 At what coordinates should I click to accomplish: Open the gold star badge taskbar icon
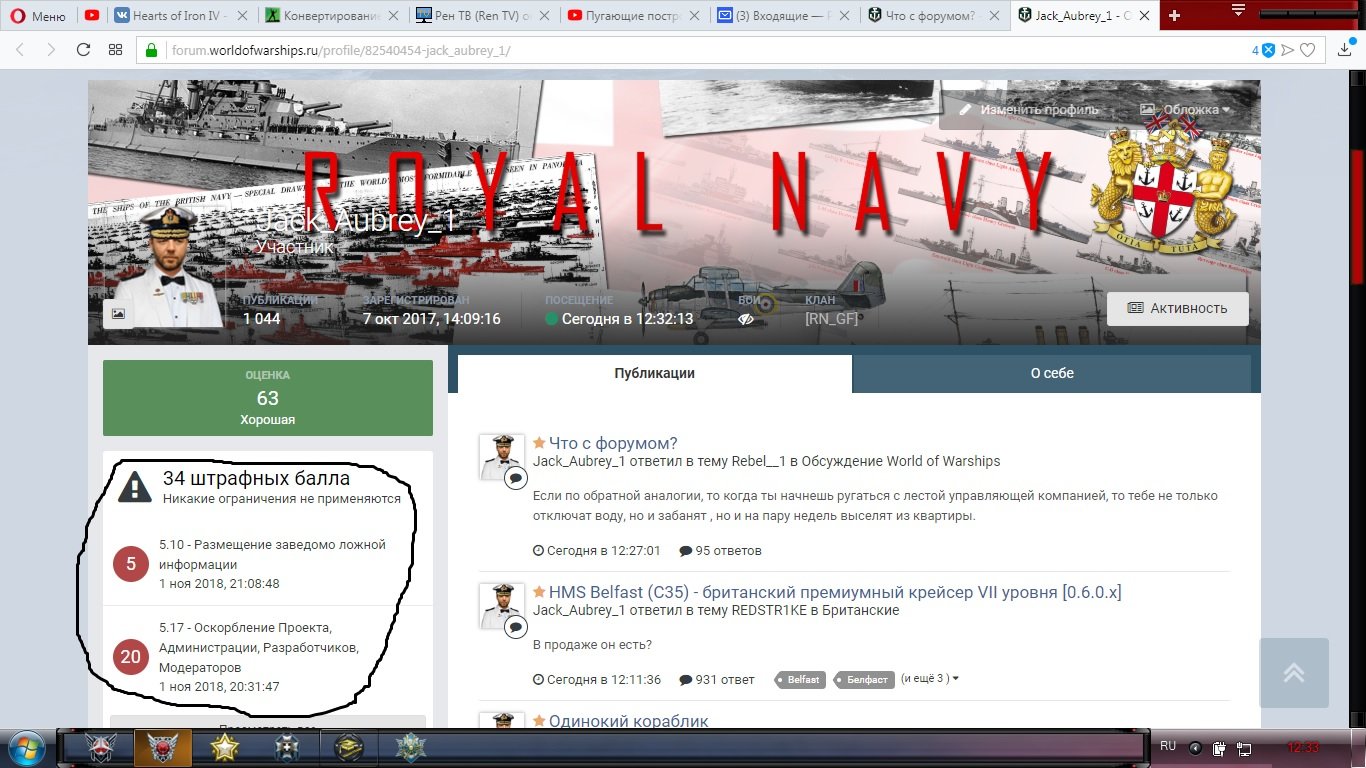pyautogui.click(x=227, y=748)
